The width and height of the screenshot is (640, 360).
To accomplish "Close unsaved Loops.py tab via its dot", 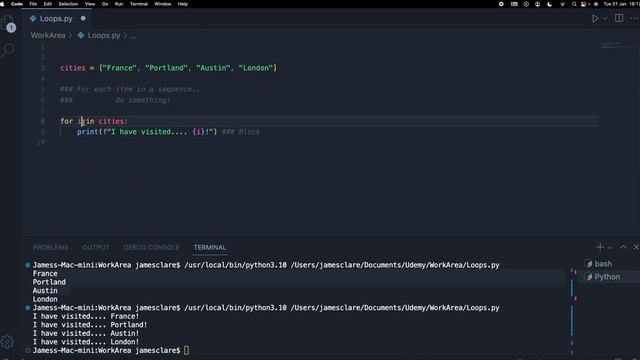I will [x=83, y=18].
